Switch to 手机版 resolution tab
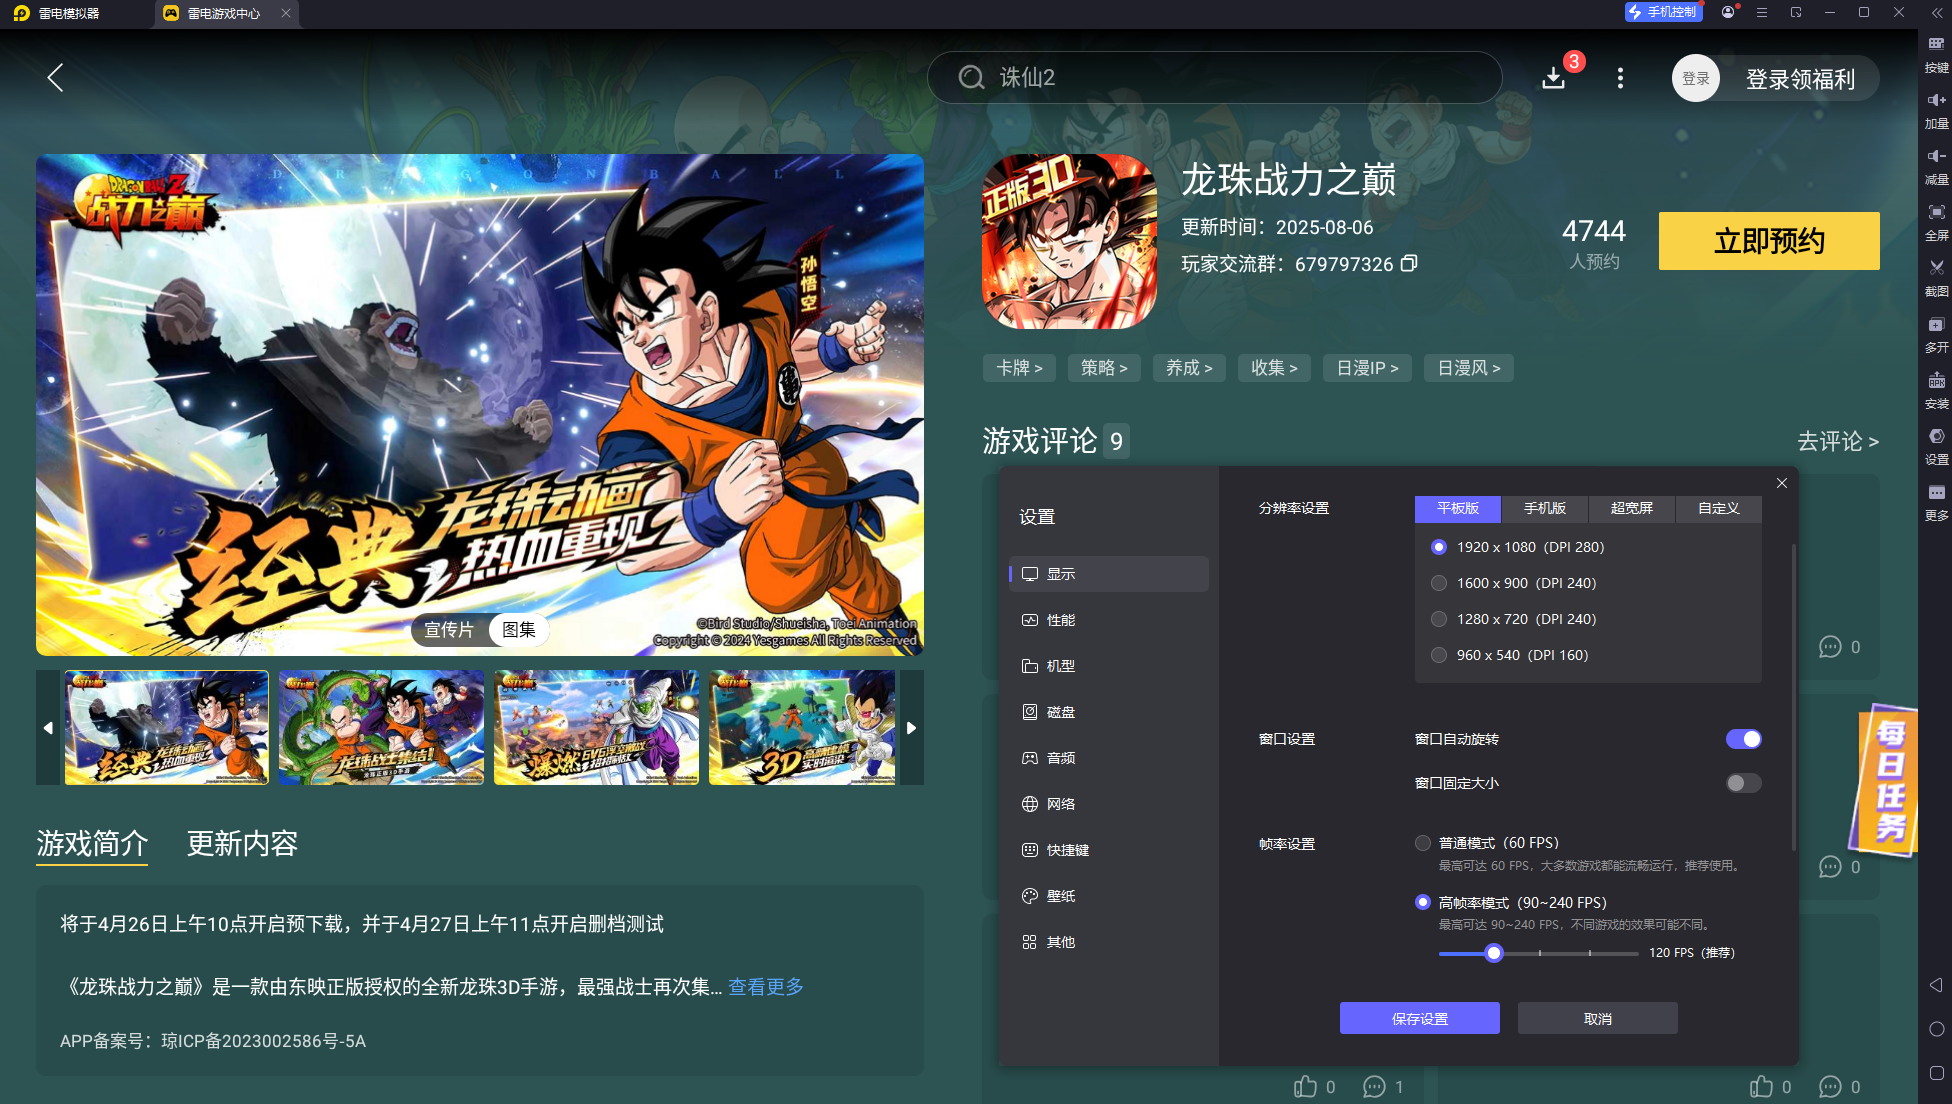1952x1104 pixels. tap(1545, 509)
